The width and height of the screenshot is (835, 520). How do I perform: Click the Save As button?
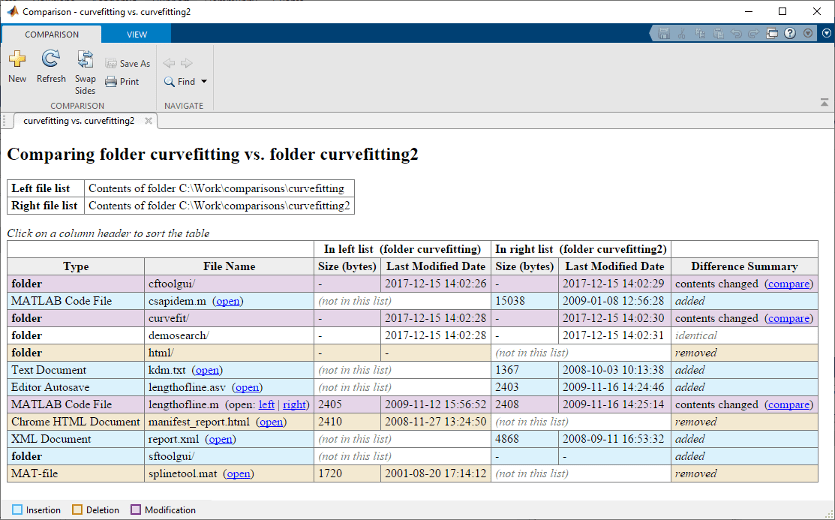[x=128, y=63]
